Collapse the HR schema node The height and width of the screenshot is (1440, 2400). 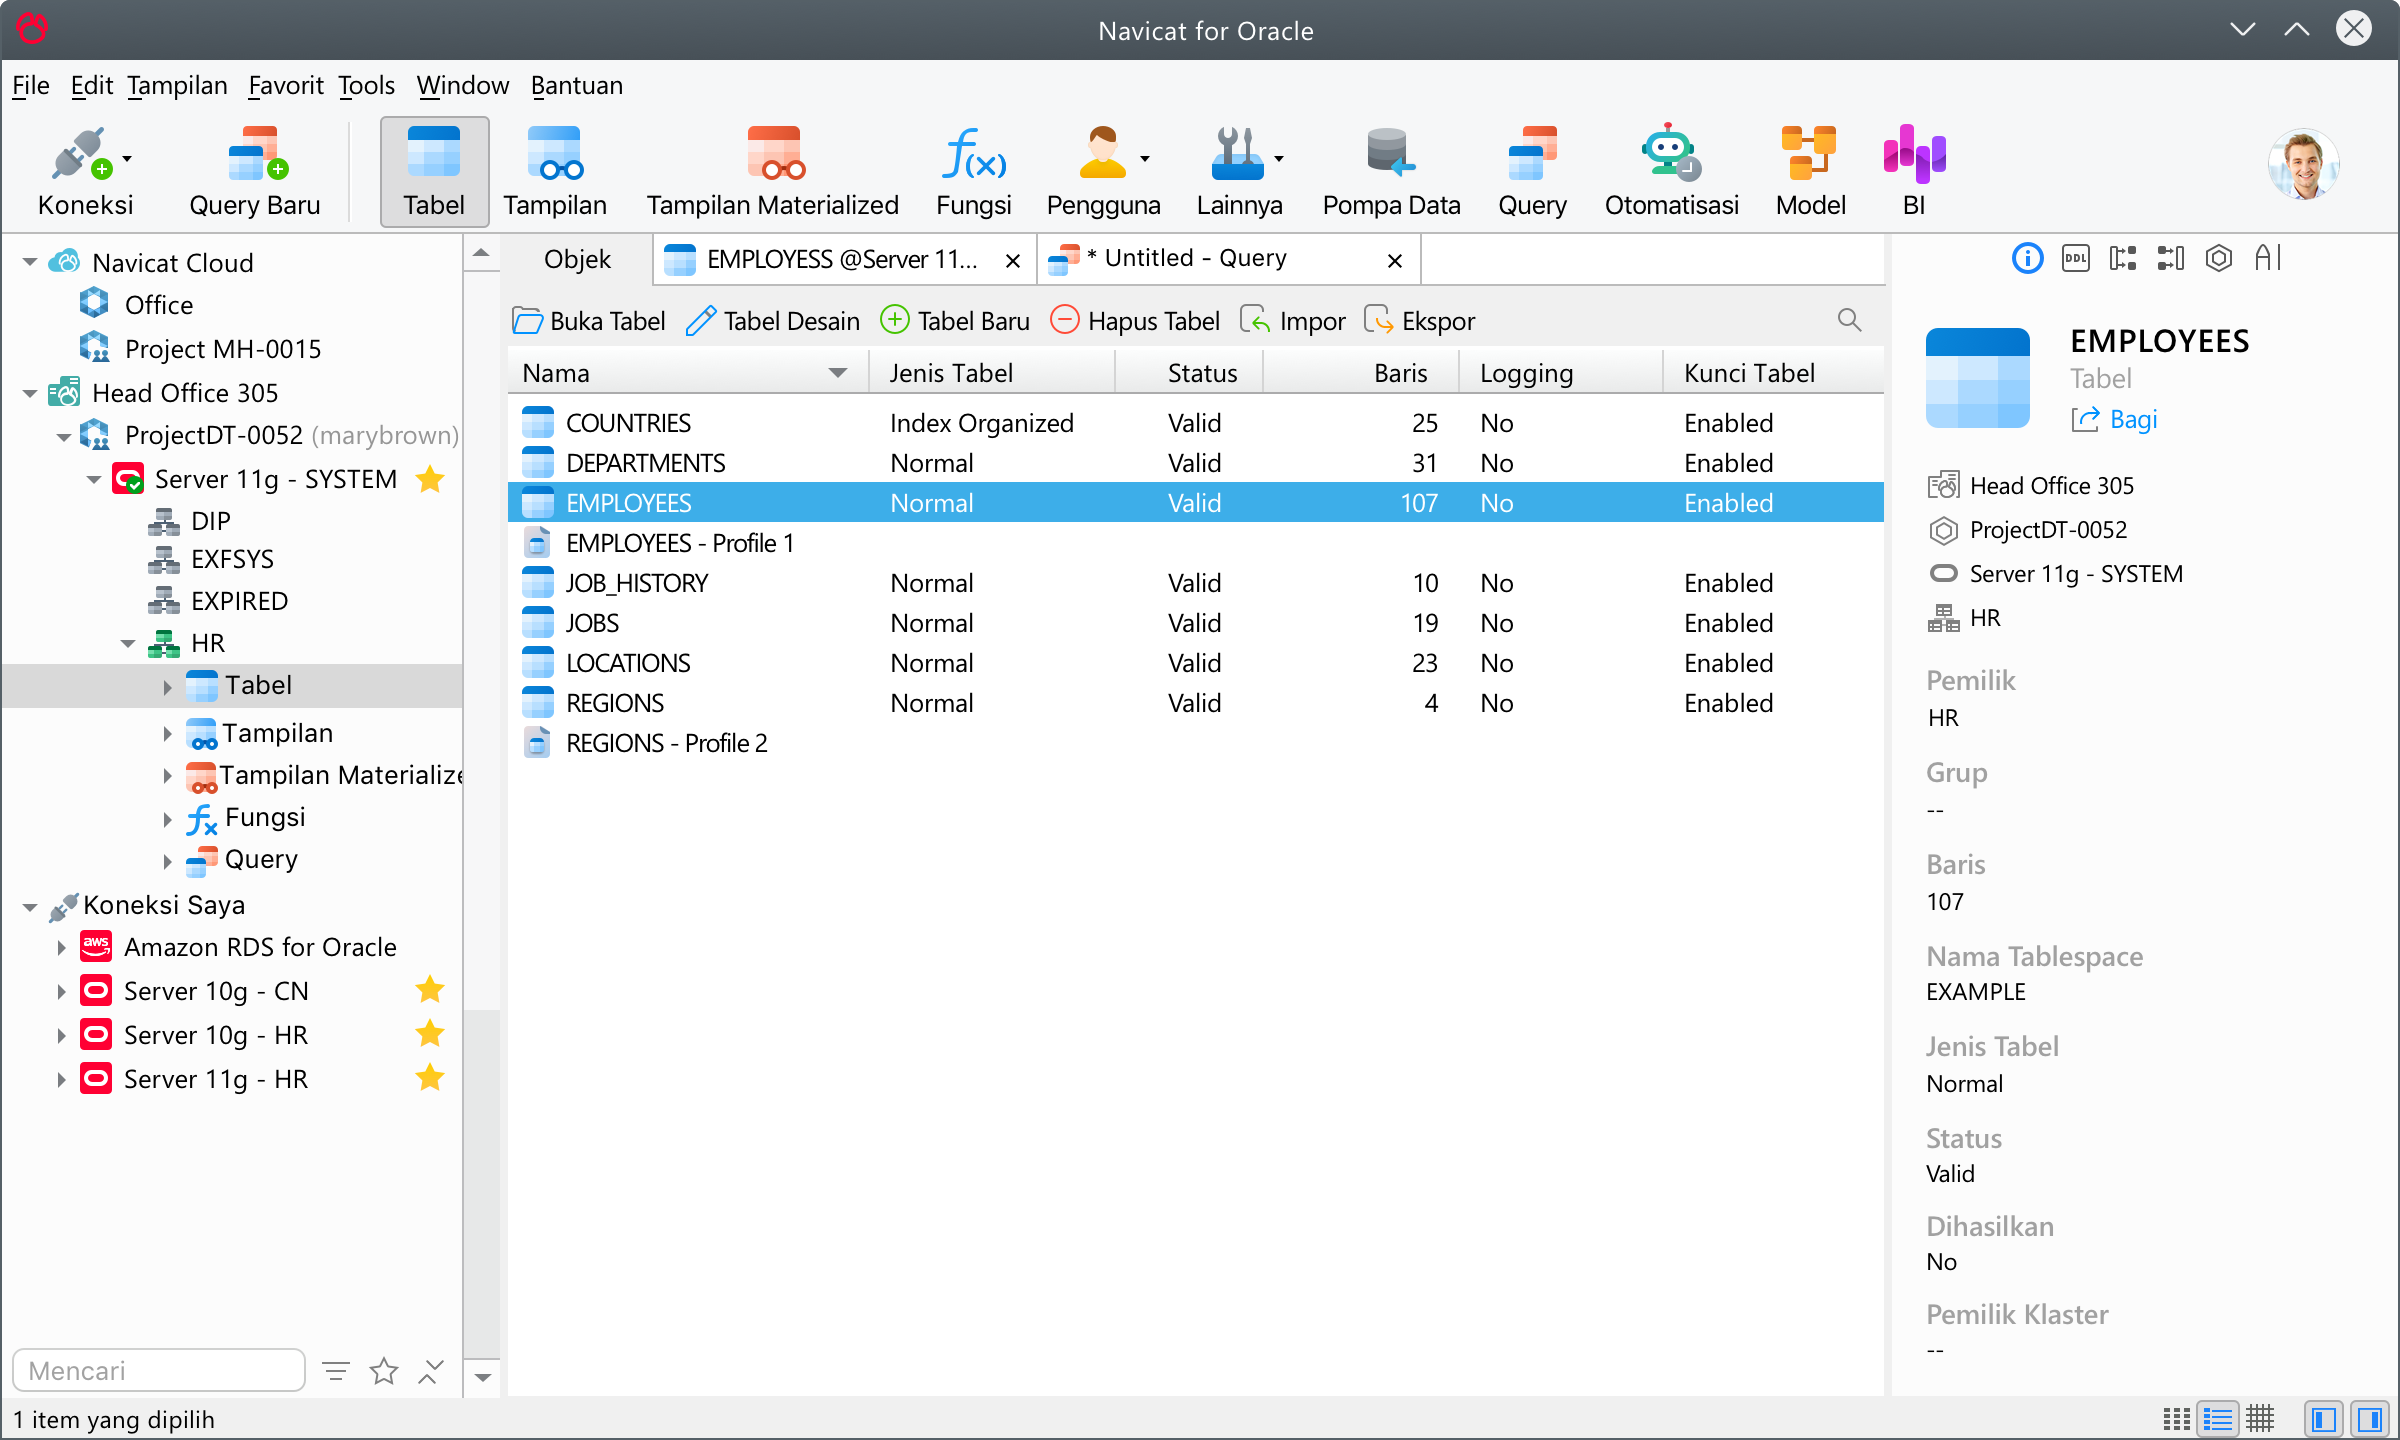click(x=128, y=643)
